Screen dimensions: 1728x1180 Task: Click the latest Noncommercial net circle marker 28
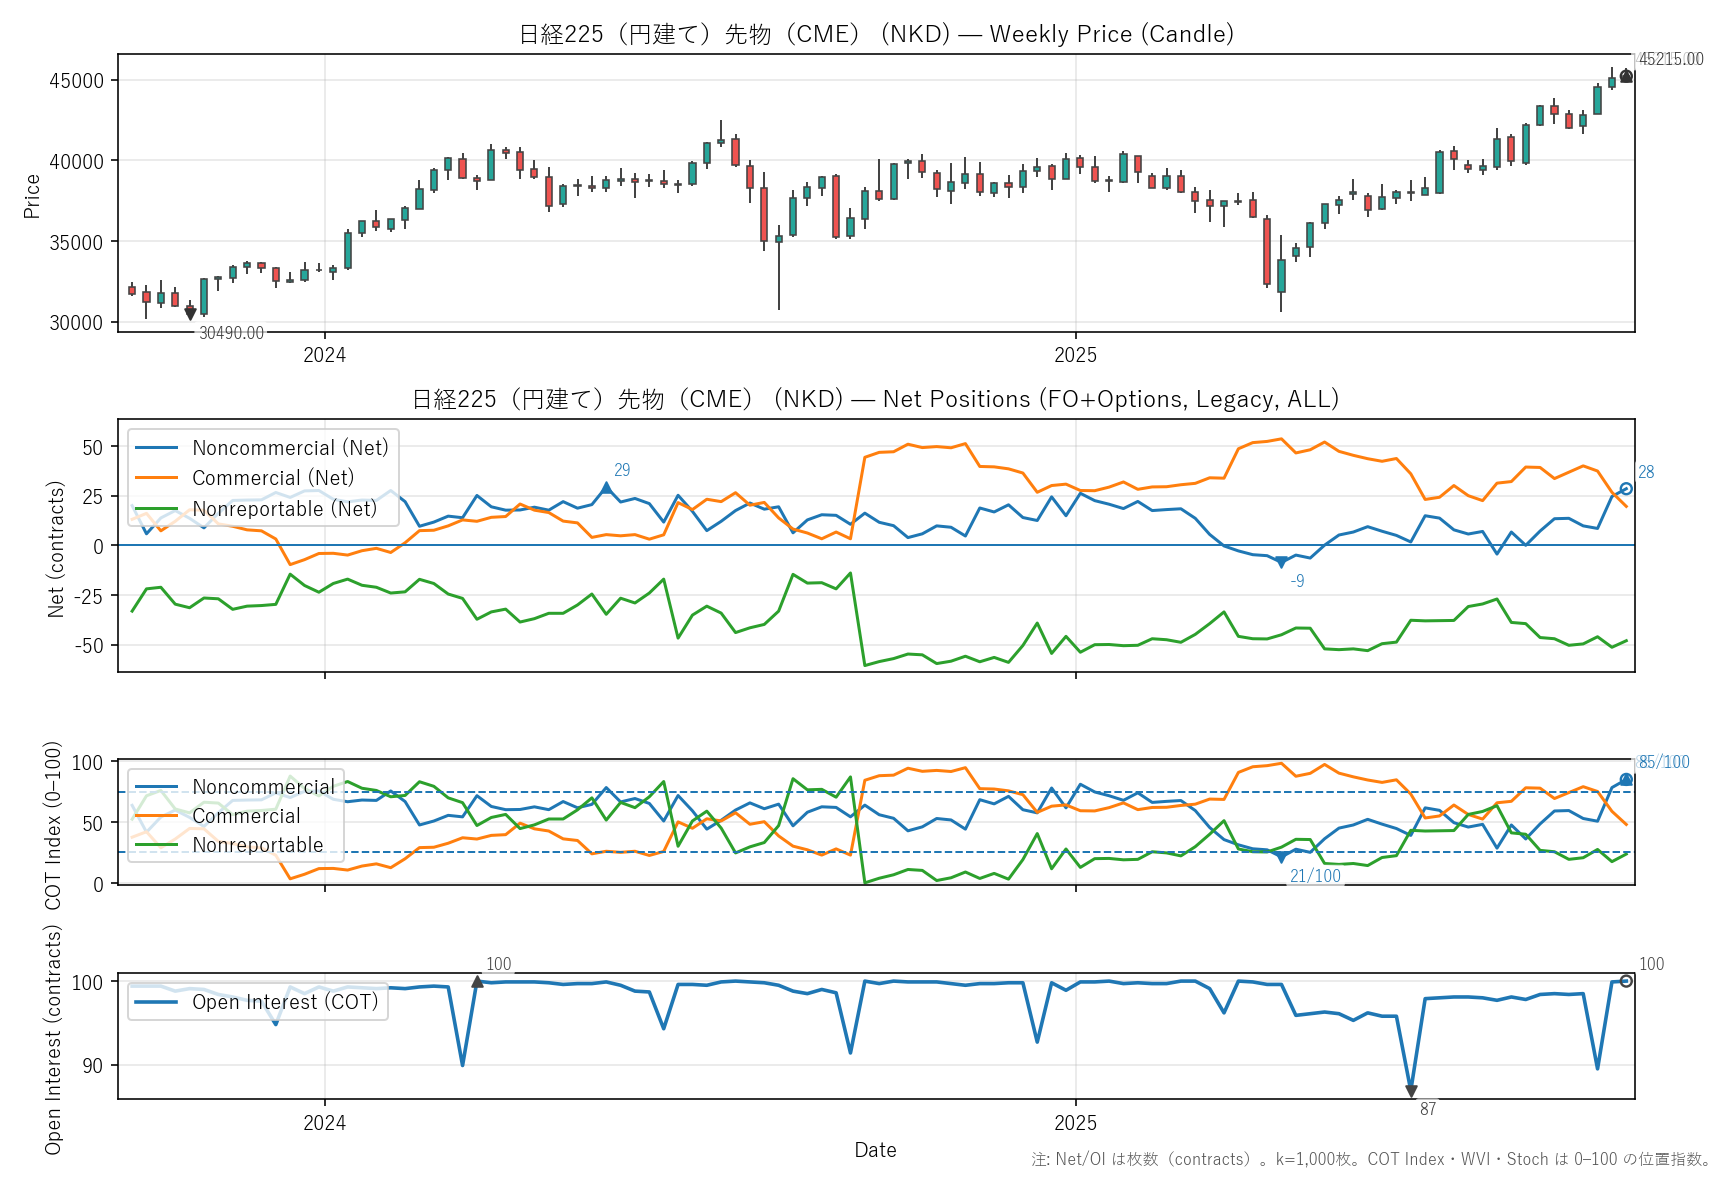(1626, 489)
